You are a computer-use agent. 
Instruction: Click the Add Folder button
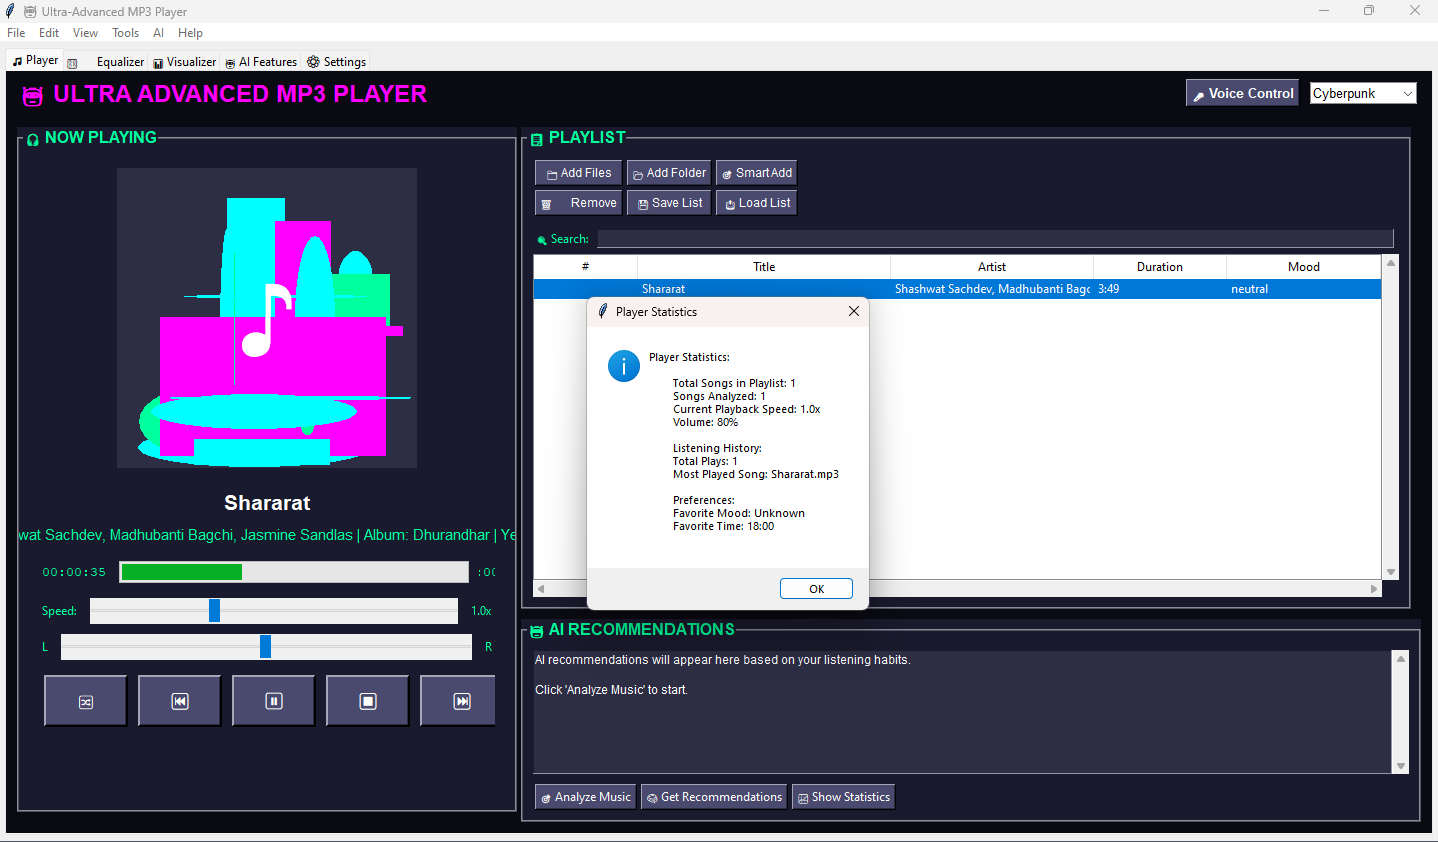pos(668,173)
